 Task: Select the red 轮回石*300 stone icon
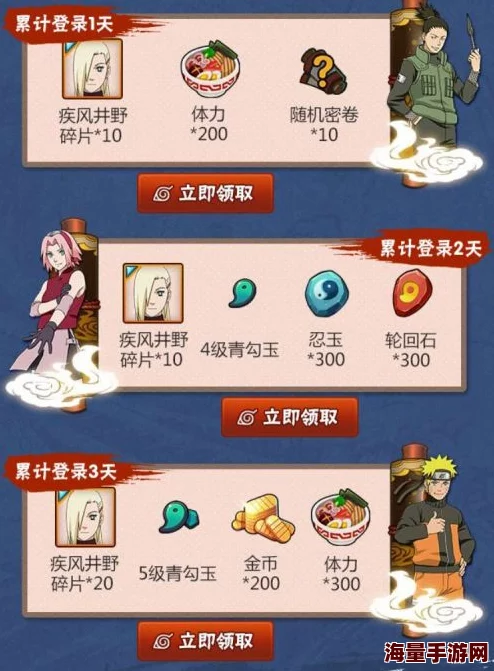(x=410, y=293)
